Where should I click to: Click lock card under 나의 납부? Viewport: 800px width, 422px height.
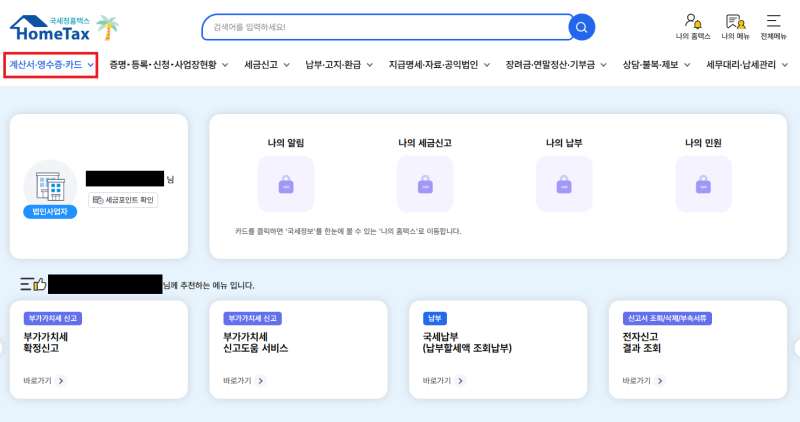click(x=564, y=184)
